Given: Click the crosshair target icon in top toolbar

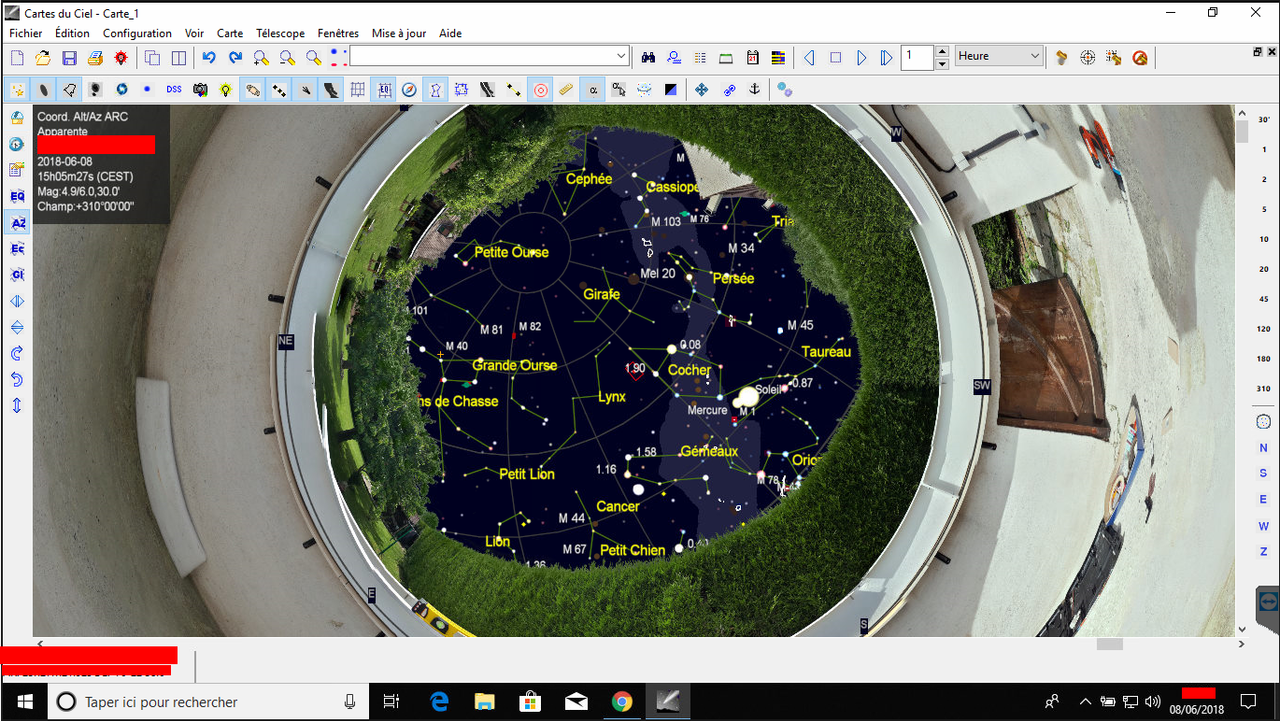Looking at the screenshot, I should point(1088,58).
